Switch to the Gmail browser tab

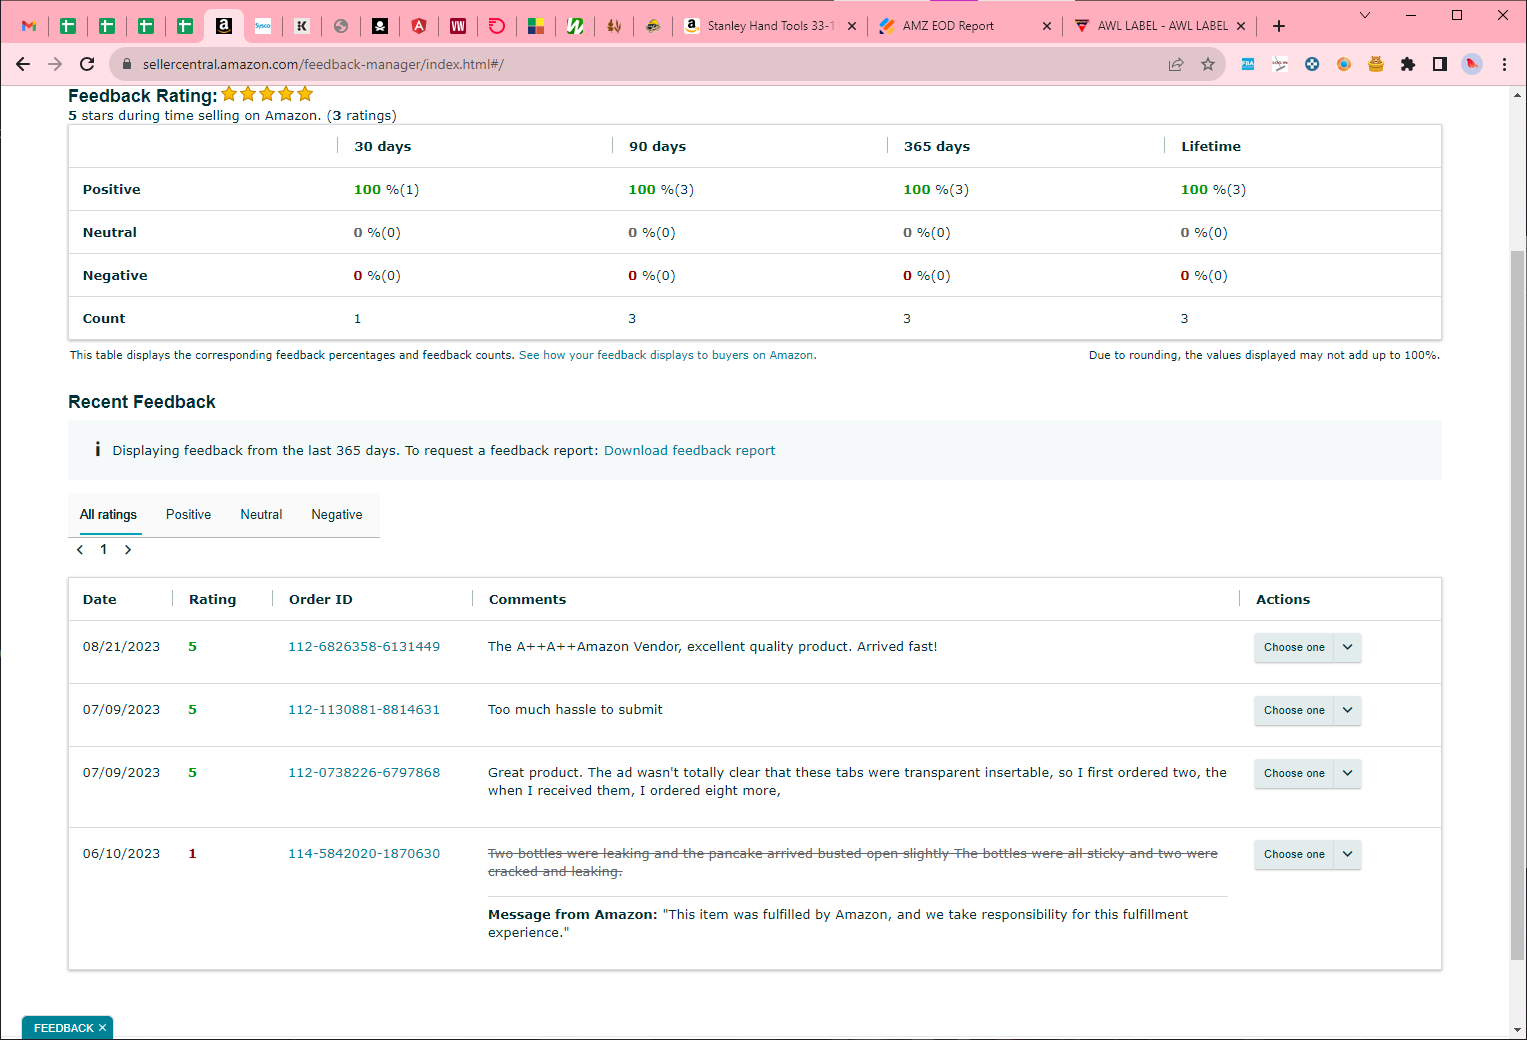[29, 26]
